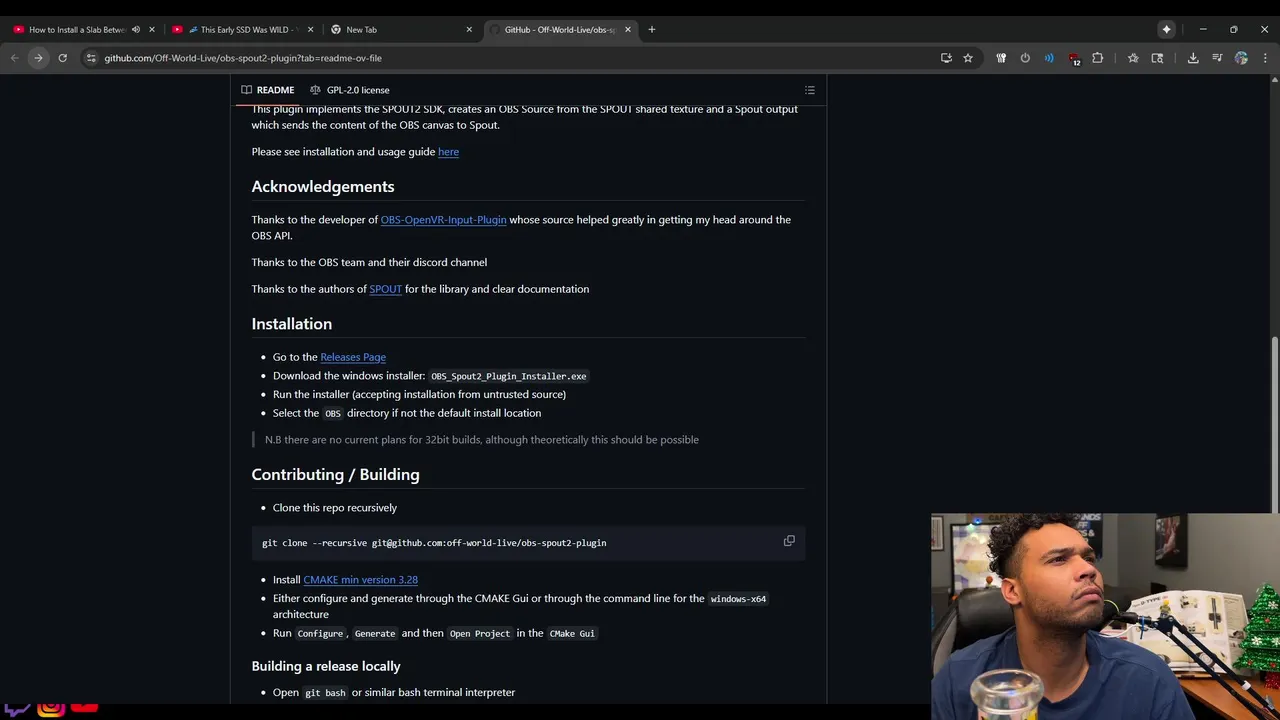Viewport: 1280px width, 720px height.
Task: Click the 'Generate' code label
Action: pos(375,633)
